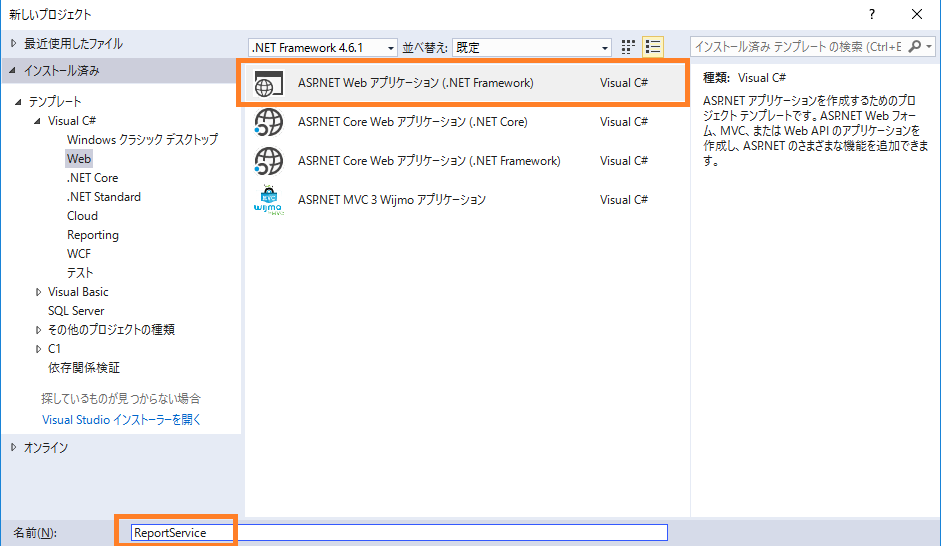941x546 pixels.
Task: Click the Visual C# tree label
Action: (72, 121)
